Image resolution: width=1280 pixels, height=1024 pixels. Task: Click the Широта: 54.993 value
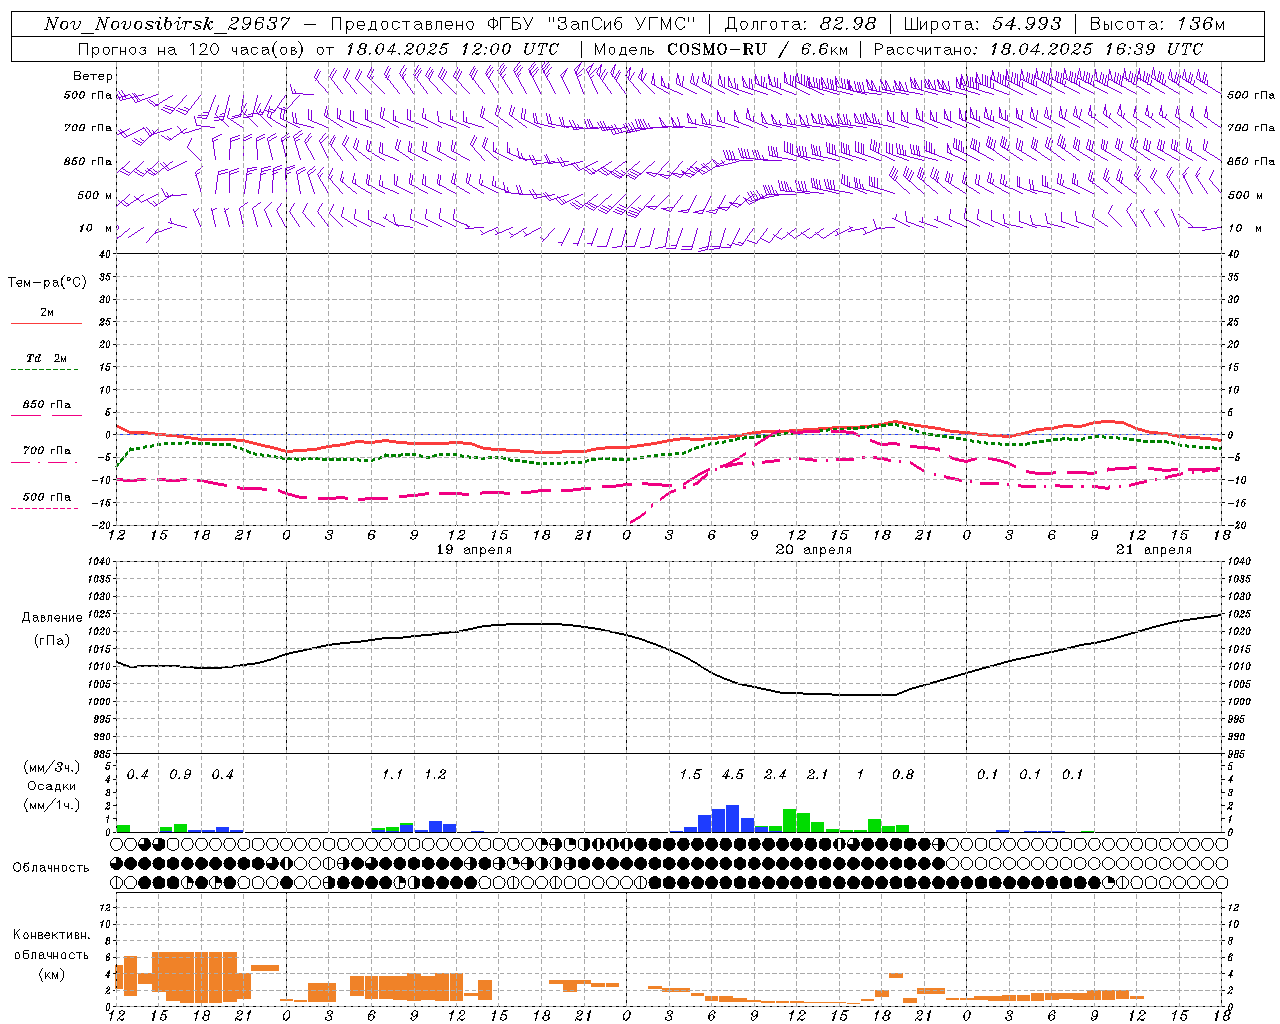coord(982,24)
